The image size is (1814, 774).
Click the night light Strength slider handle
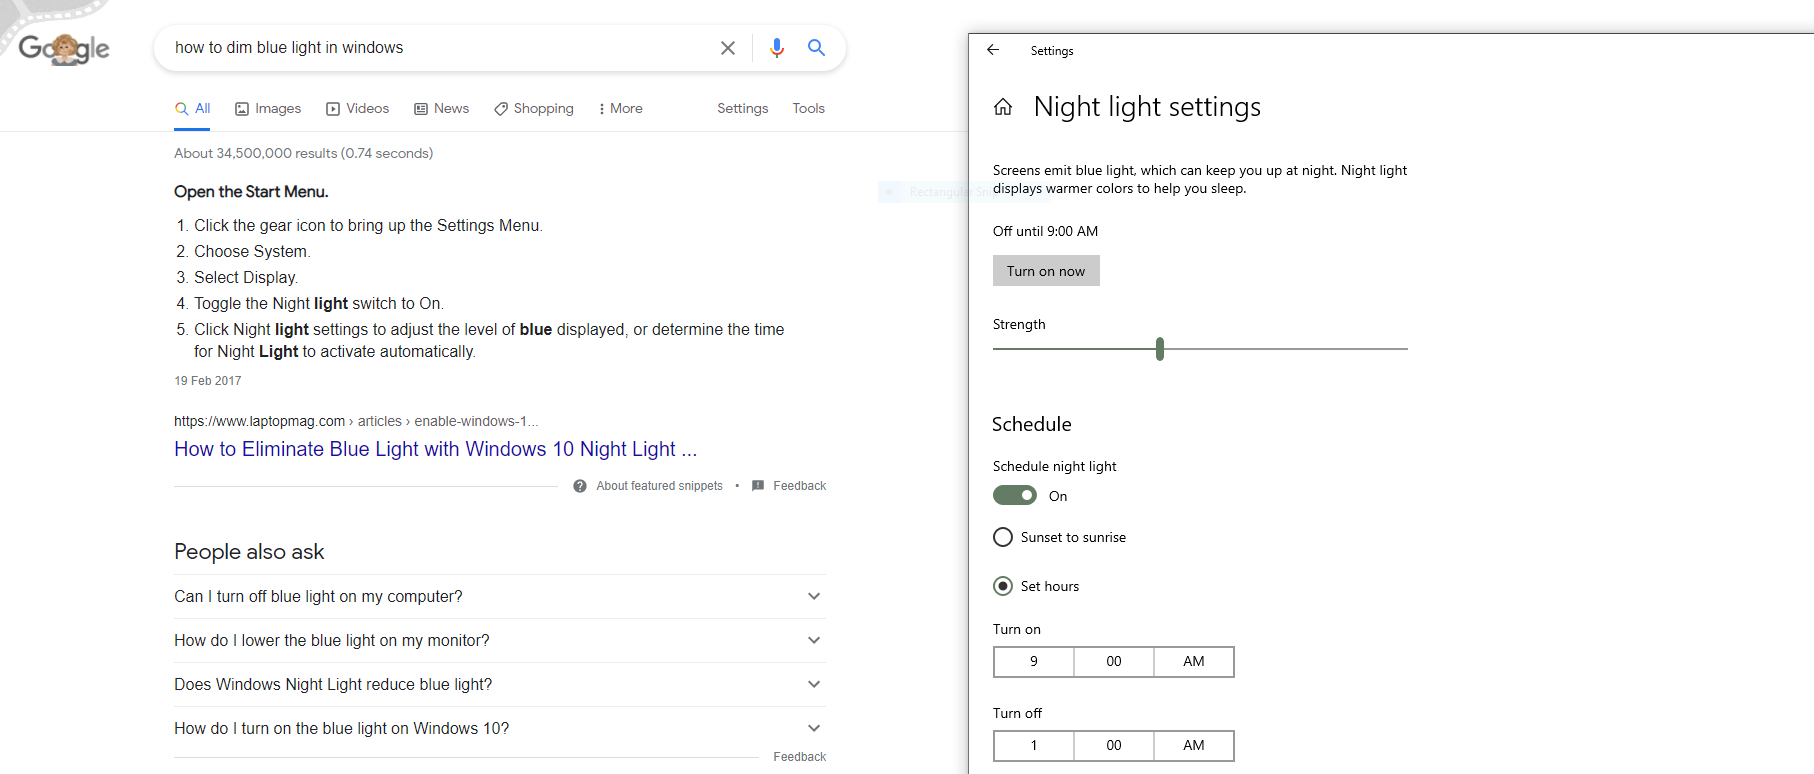[x=1160, y=349]
